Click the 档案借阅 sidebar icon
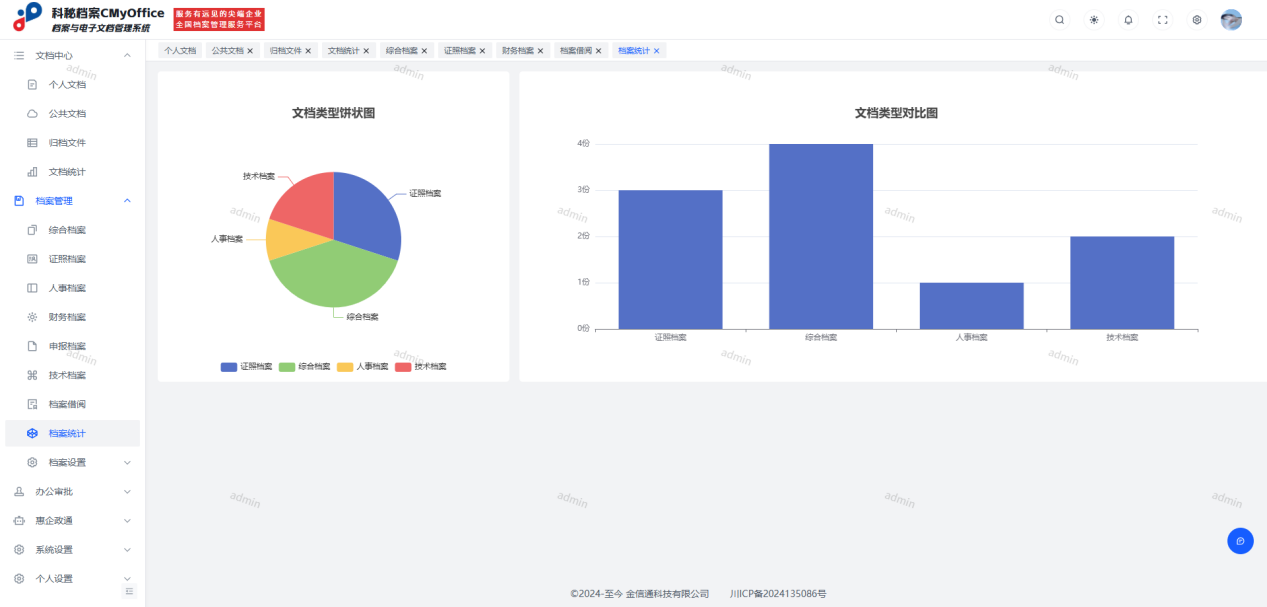 pos(32,404)
